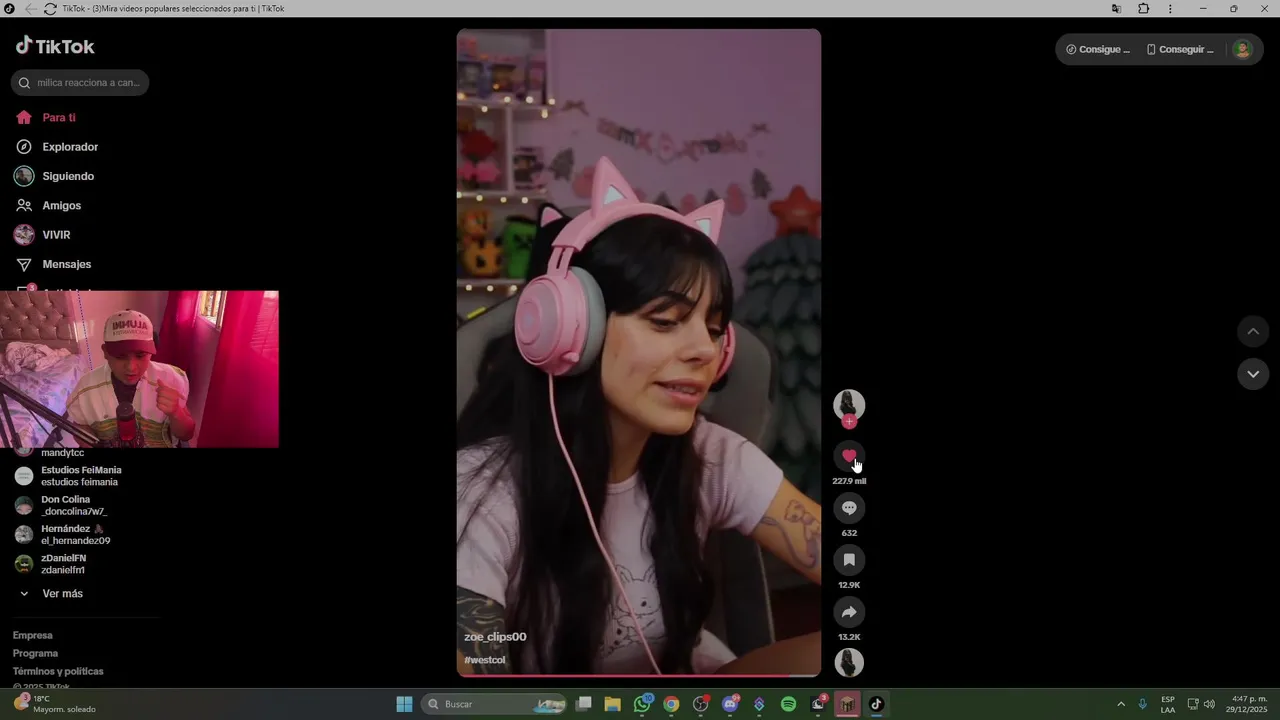Open TikTok app from the taskbar

(x=876, y=704)
